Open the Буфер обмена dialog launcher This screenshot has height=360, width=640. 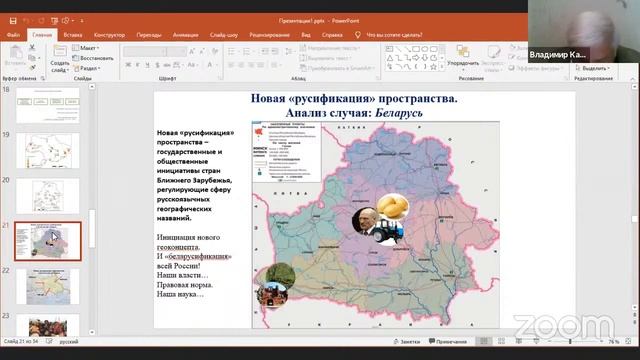pyautogui.click(x=42, y=78)
